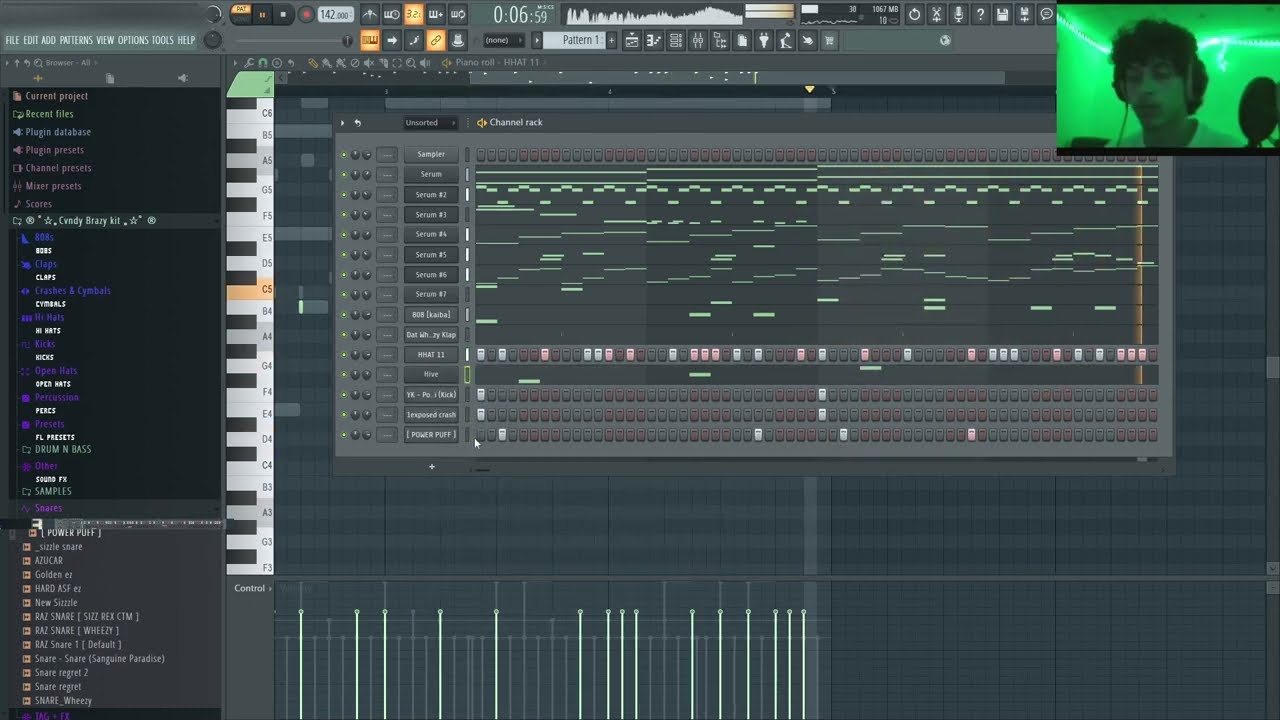Click the C5 piano key in piano roll
The width and height of the screenshot is (1280, 720).
pos(250,290)
